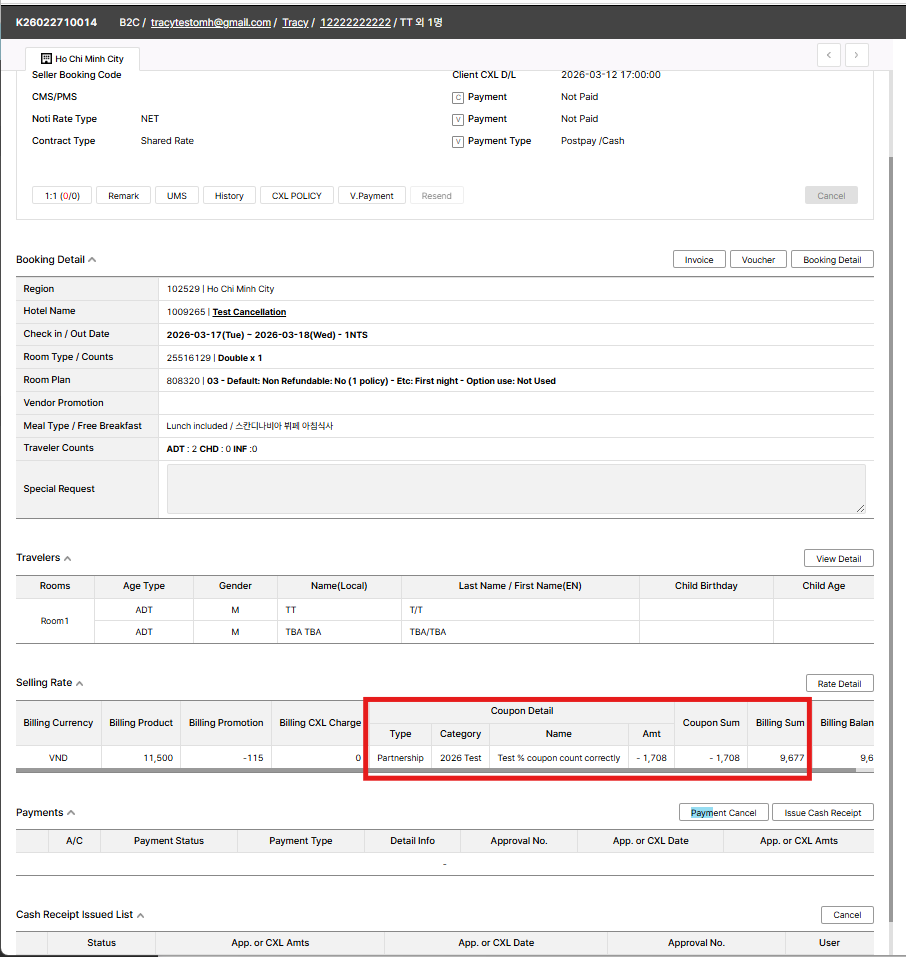Click inside the Special Request text area
906x957 pixels.
[x=515, y=489]
